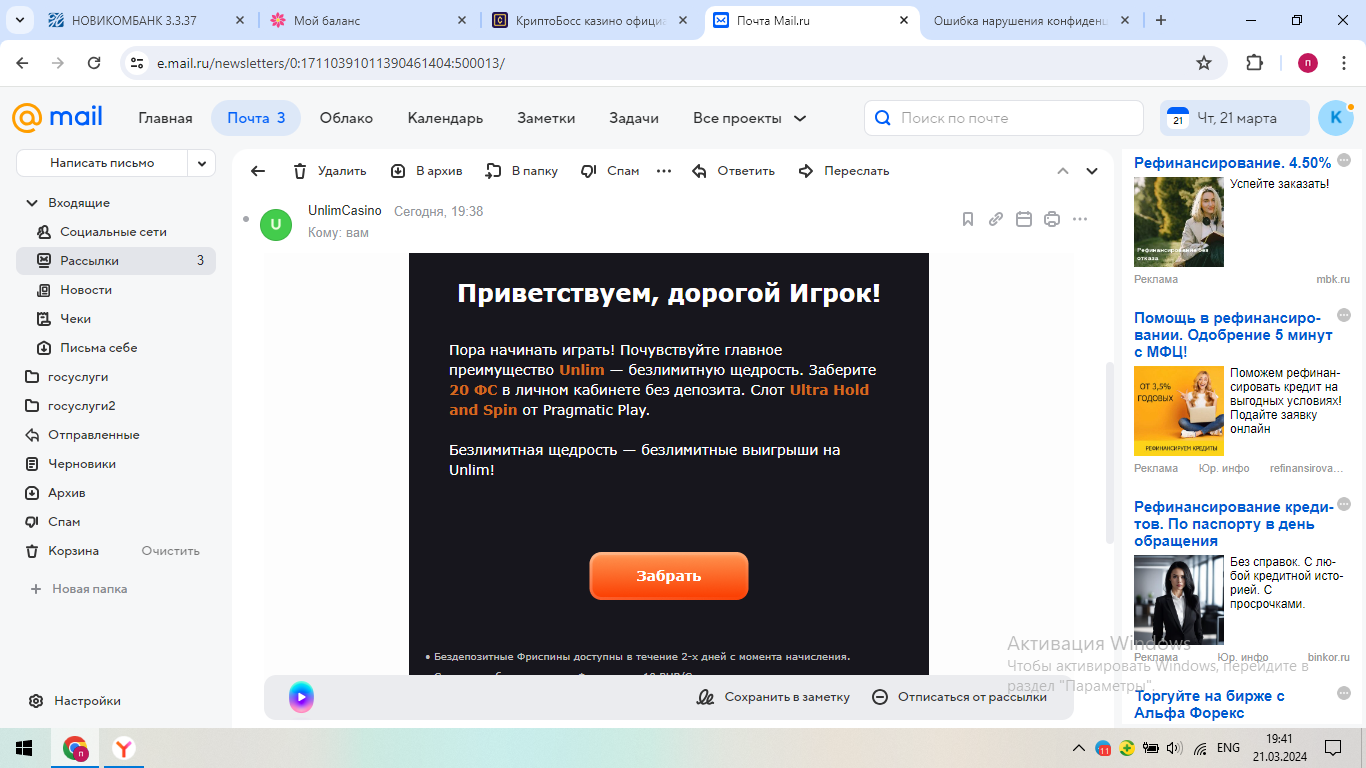The width and height of the screenshot is (1366, 768).
Task: Print the email using the printer icon
Action: click(1051, 218)
